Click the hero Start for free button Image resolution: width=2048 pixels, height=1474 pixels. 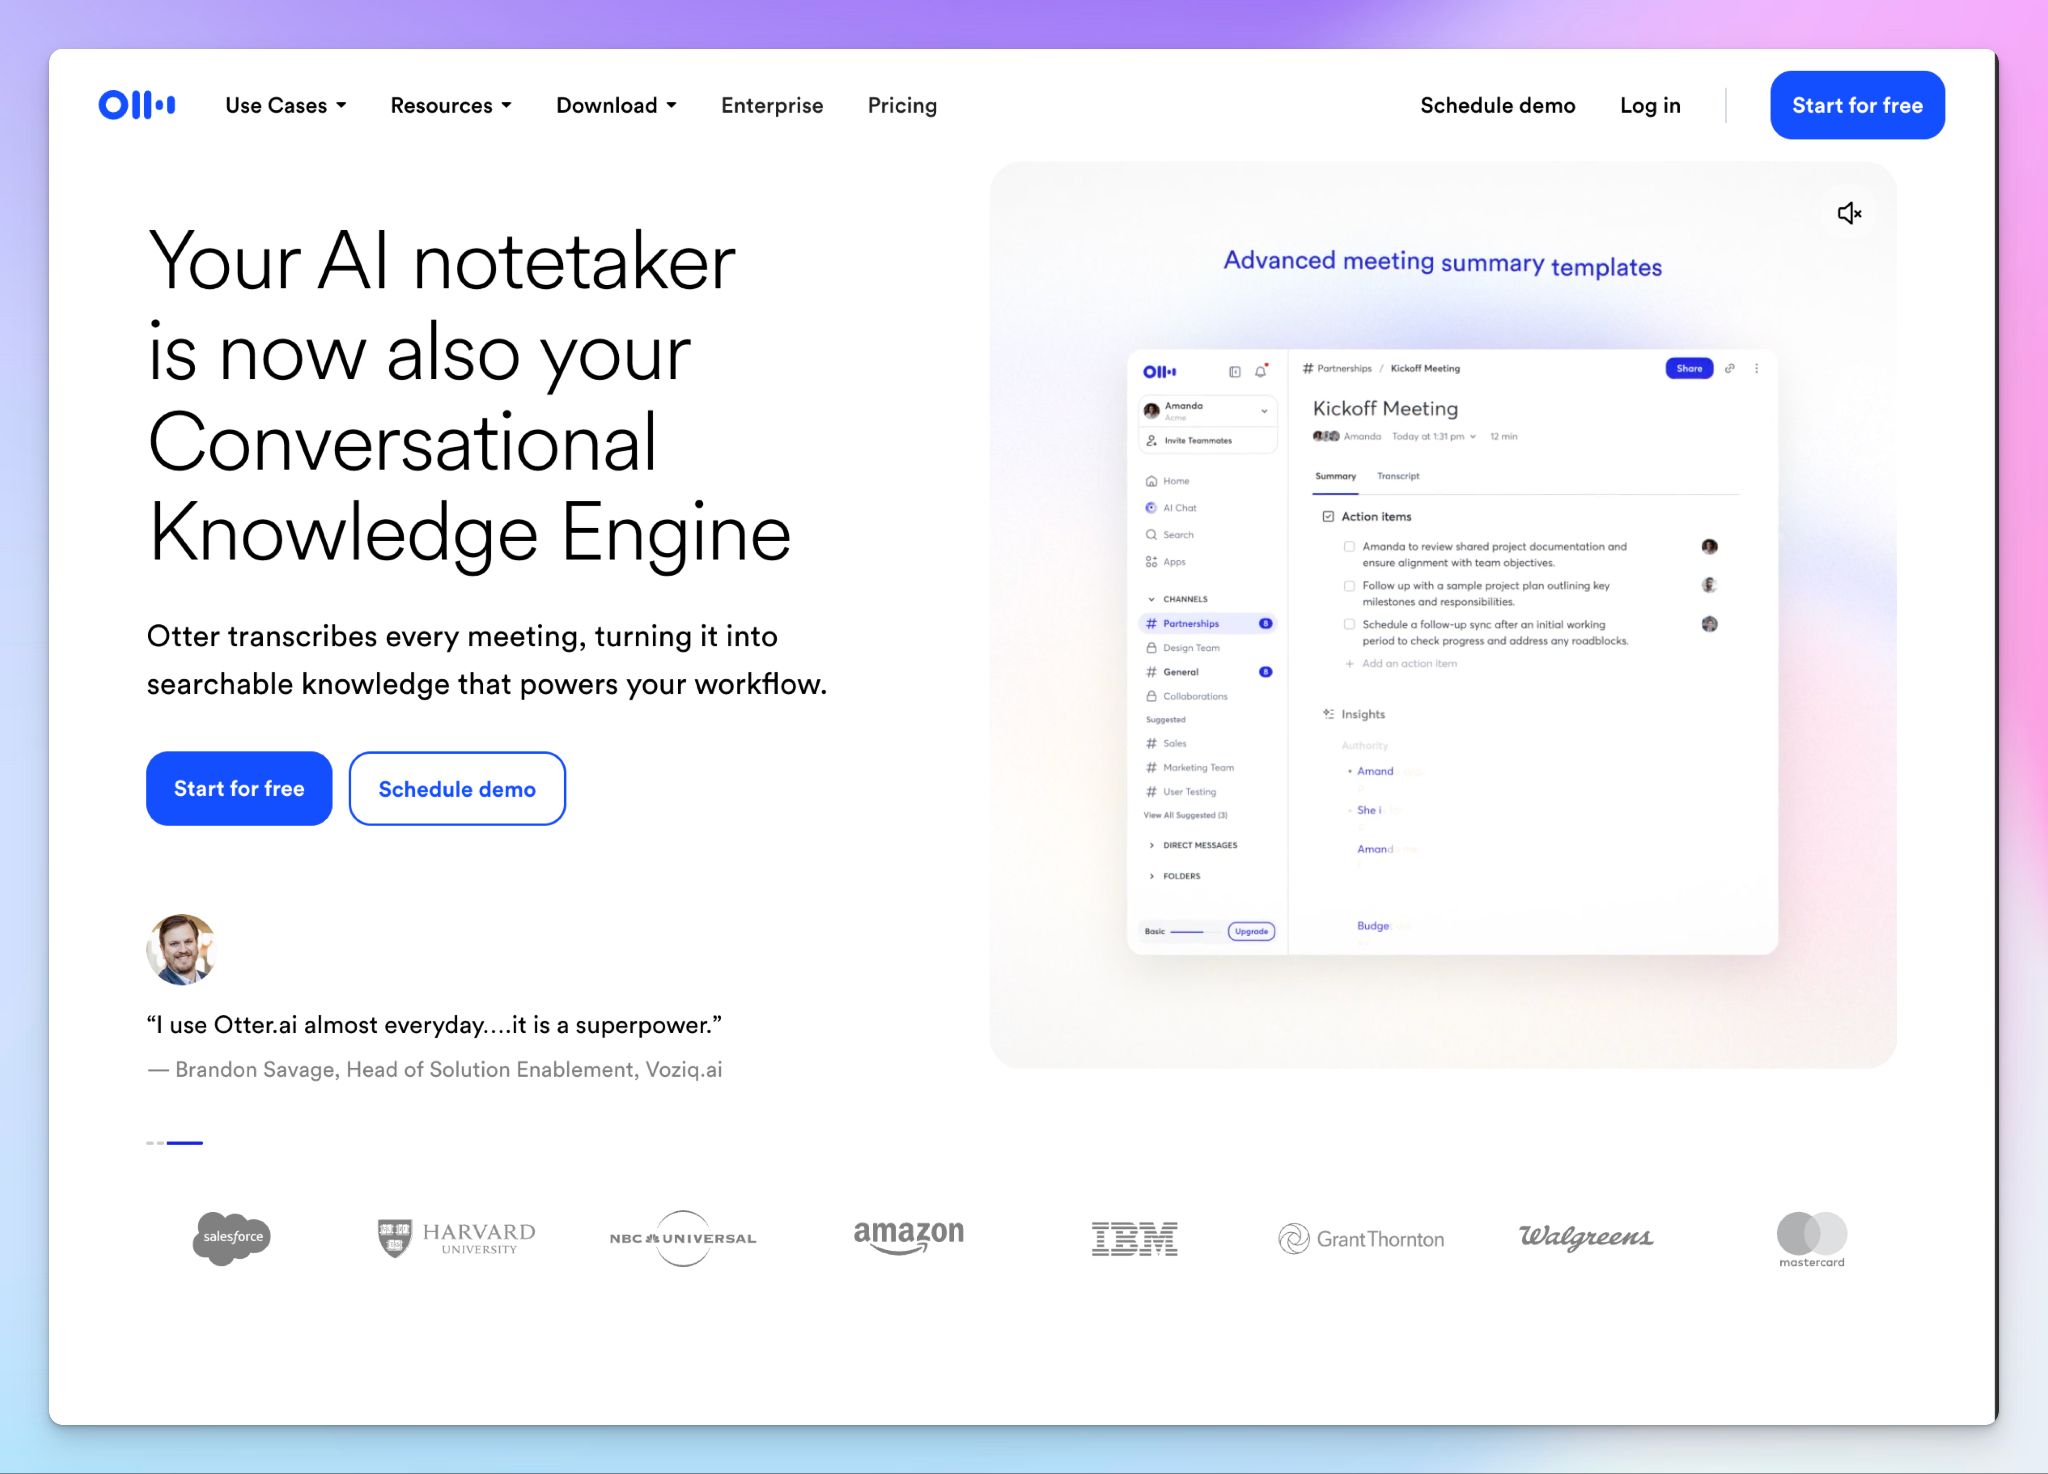coord(239,788)
